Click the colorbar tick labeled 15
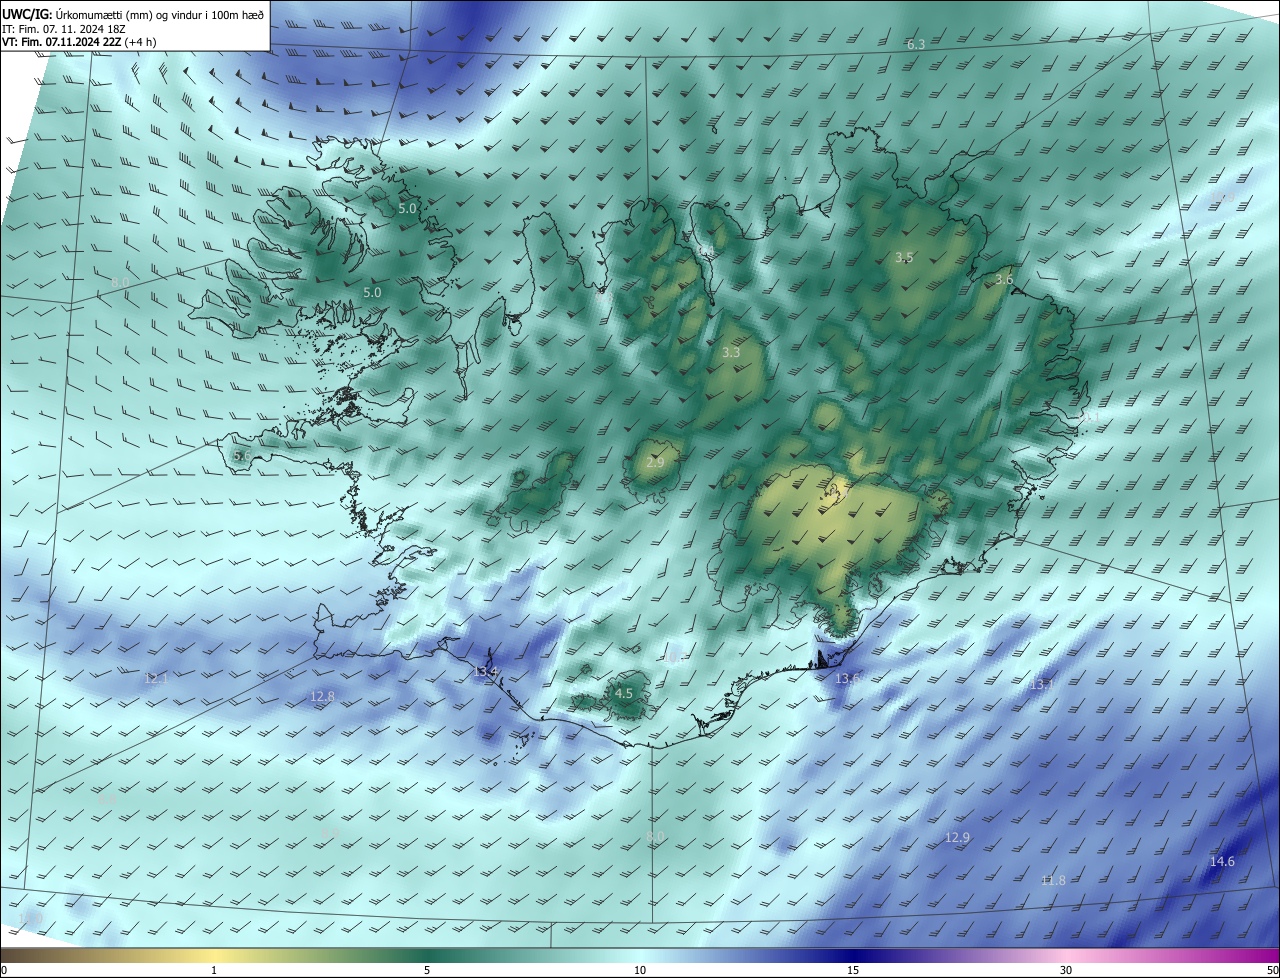Viewport: 1280px width, 978px height. coord(853,970)
